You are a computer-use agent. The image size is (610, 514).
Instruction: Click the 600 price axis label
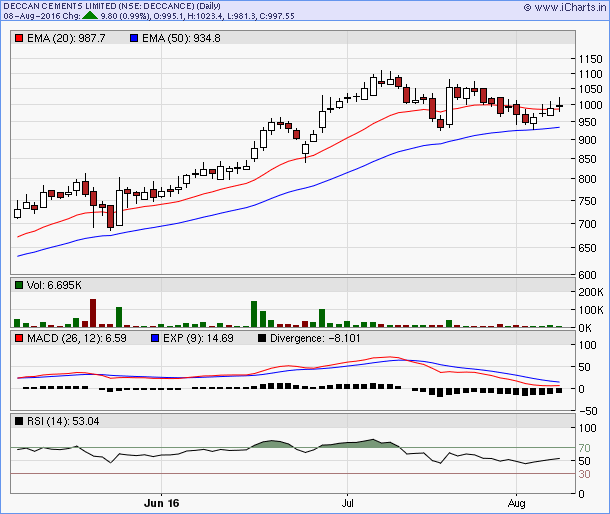tap(587, 275)
